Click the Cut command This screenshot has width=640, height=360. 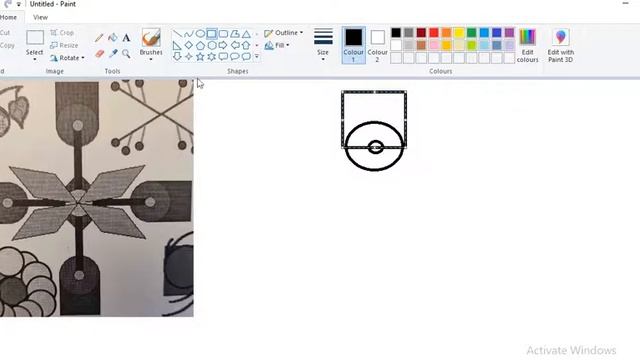pyautogui.click(x=5, y=33)
